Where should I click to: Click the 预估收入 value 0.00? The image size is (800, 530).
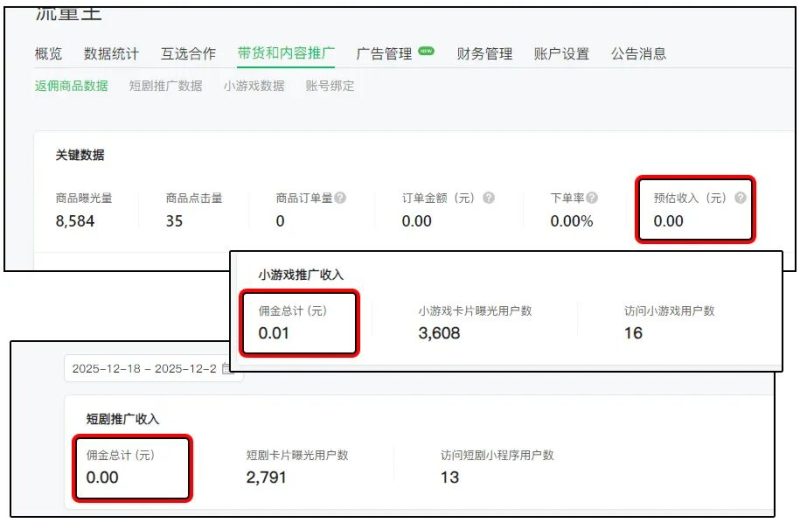tap(668, 221)
